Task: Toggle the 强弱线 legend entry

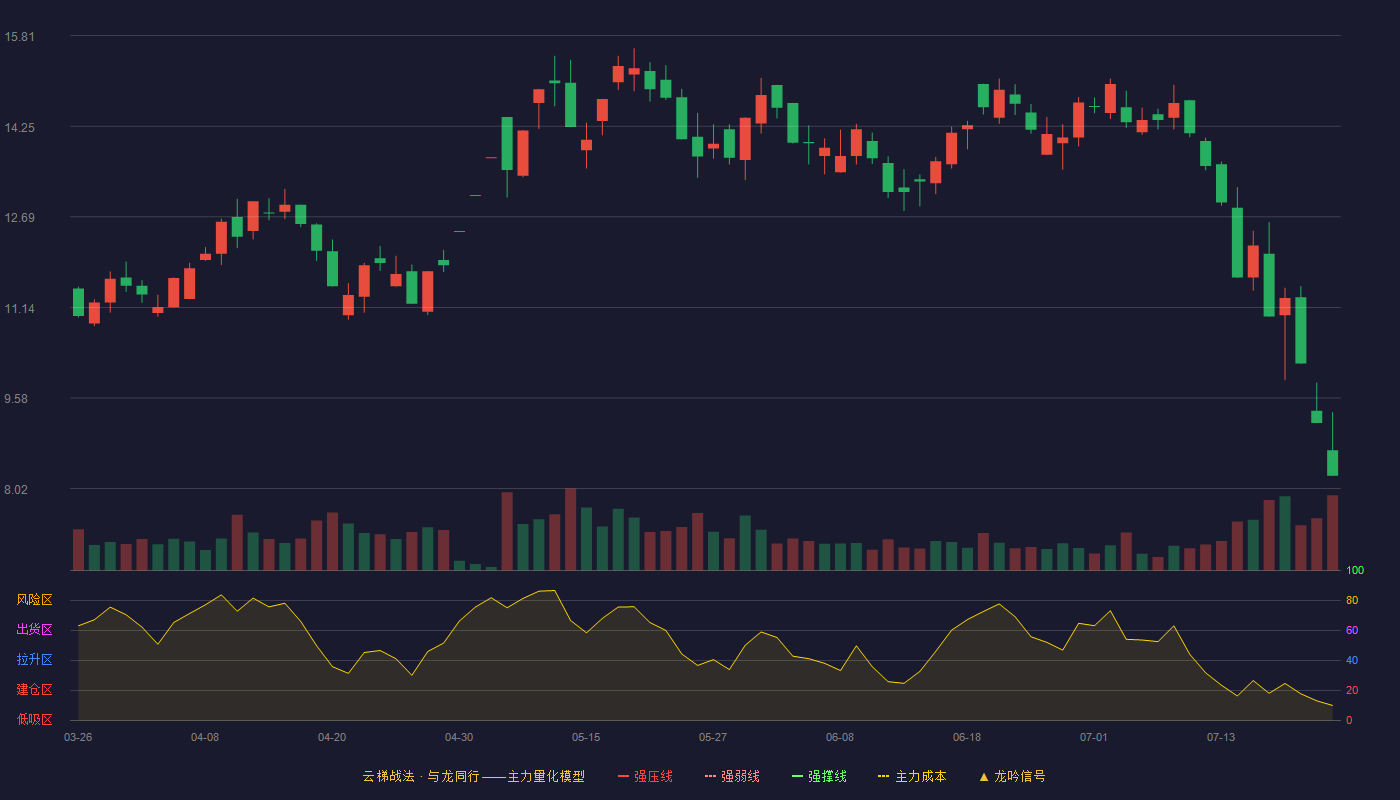Action: 732,776
